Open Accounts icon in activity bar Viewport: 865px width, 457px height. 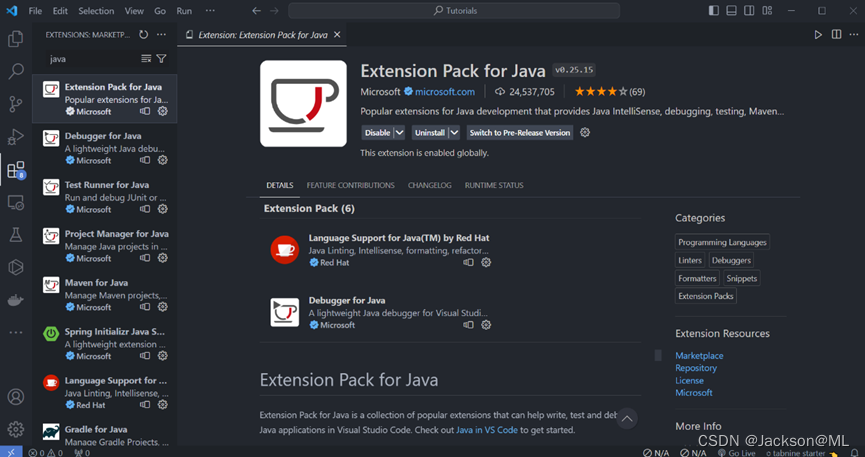point(15,396)
